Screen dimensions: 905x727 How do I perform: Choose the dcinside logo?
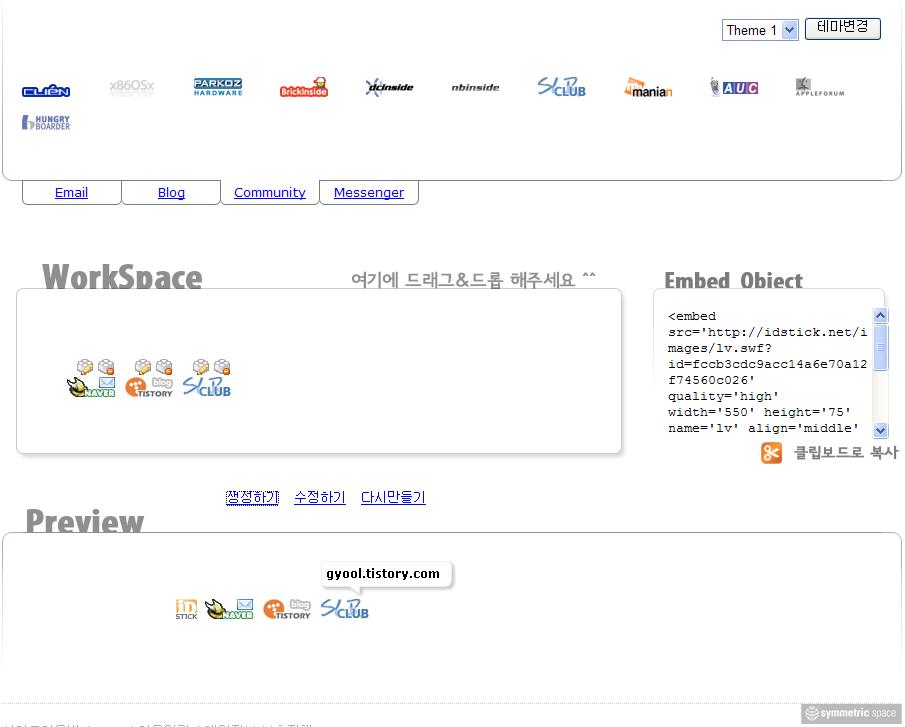pyautogui.click(x=389, y=88)
